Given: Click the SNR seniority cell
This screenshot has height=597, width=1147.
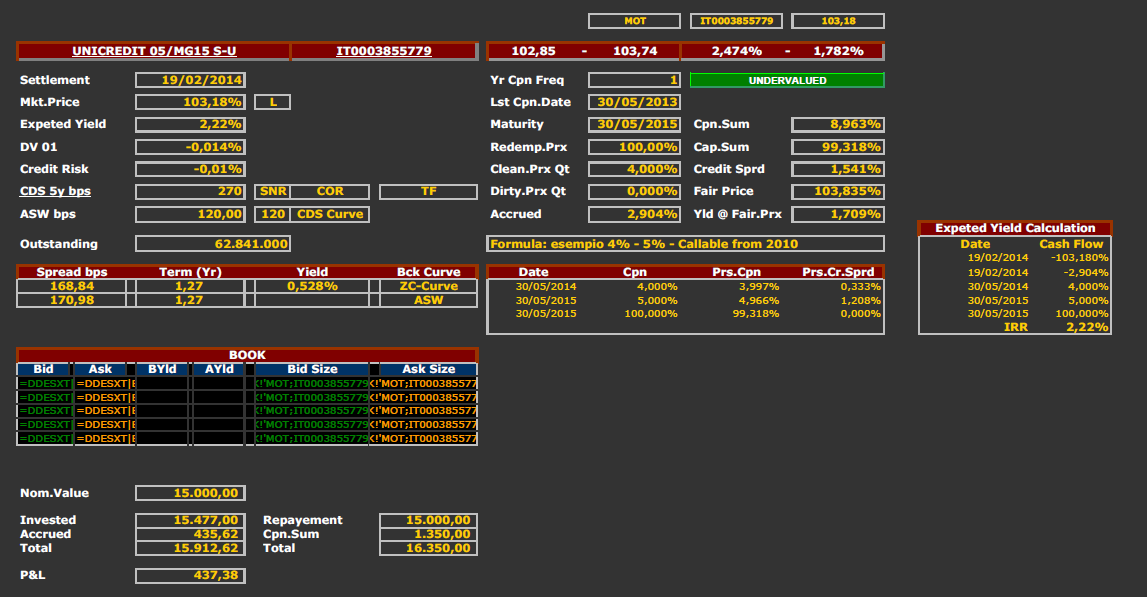Looking at the screenshot, I should click(x=273, y=192).
